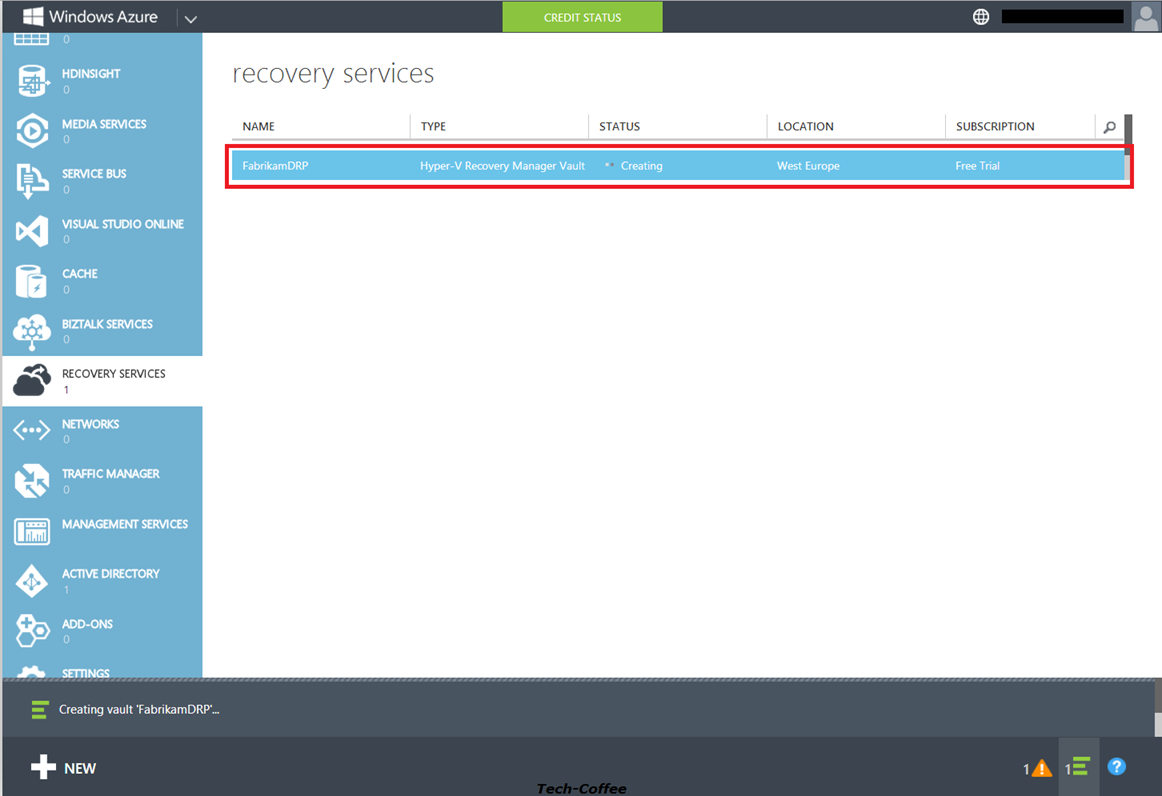Click the Traffic Manager icon
This screenshot has width=1162, height=796.
pyautogui.click(x=32, y=481)
